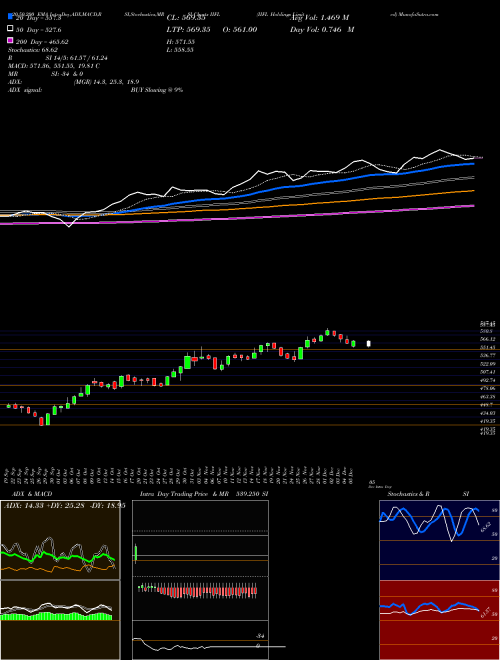Click the 463.38 price axis label
Viewport: 500px width, 660px height.
pos(487,397)
